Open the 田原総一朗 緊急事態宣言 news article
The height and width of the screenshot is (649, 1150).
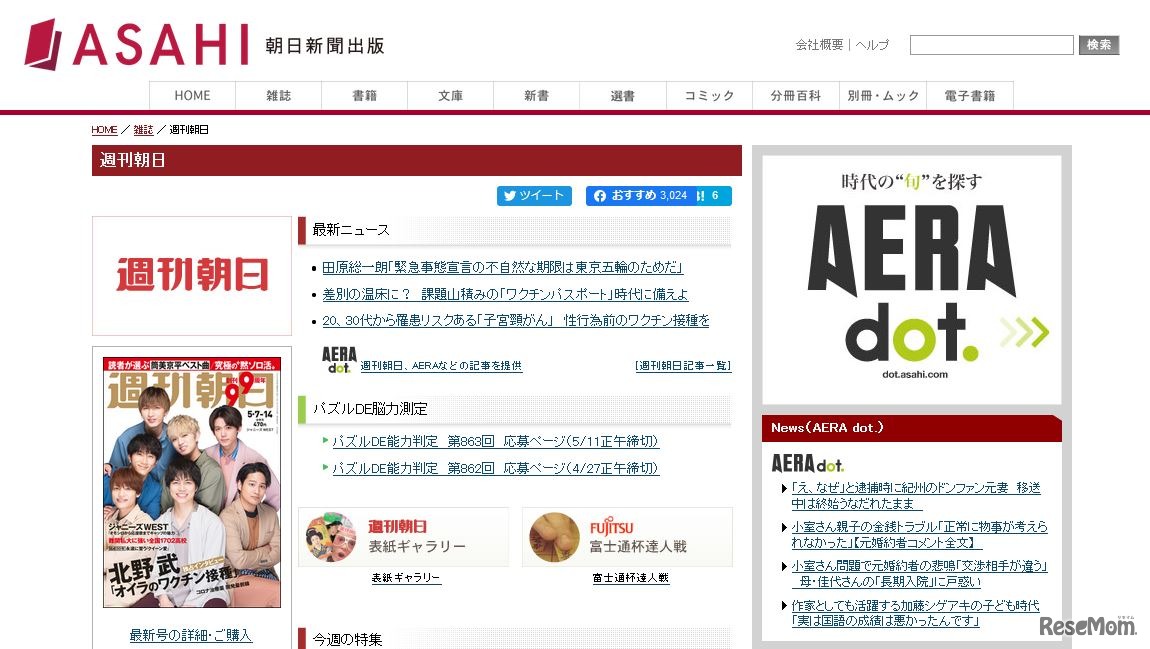(502, 267)
